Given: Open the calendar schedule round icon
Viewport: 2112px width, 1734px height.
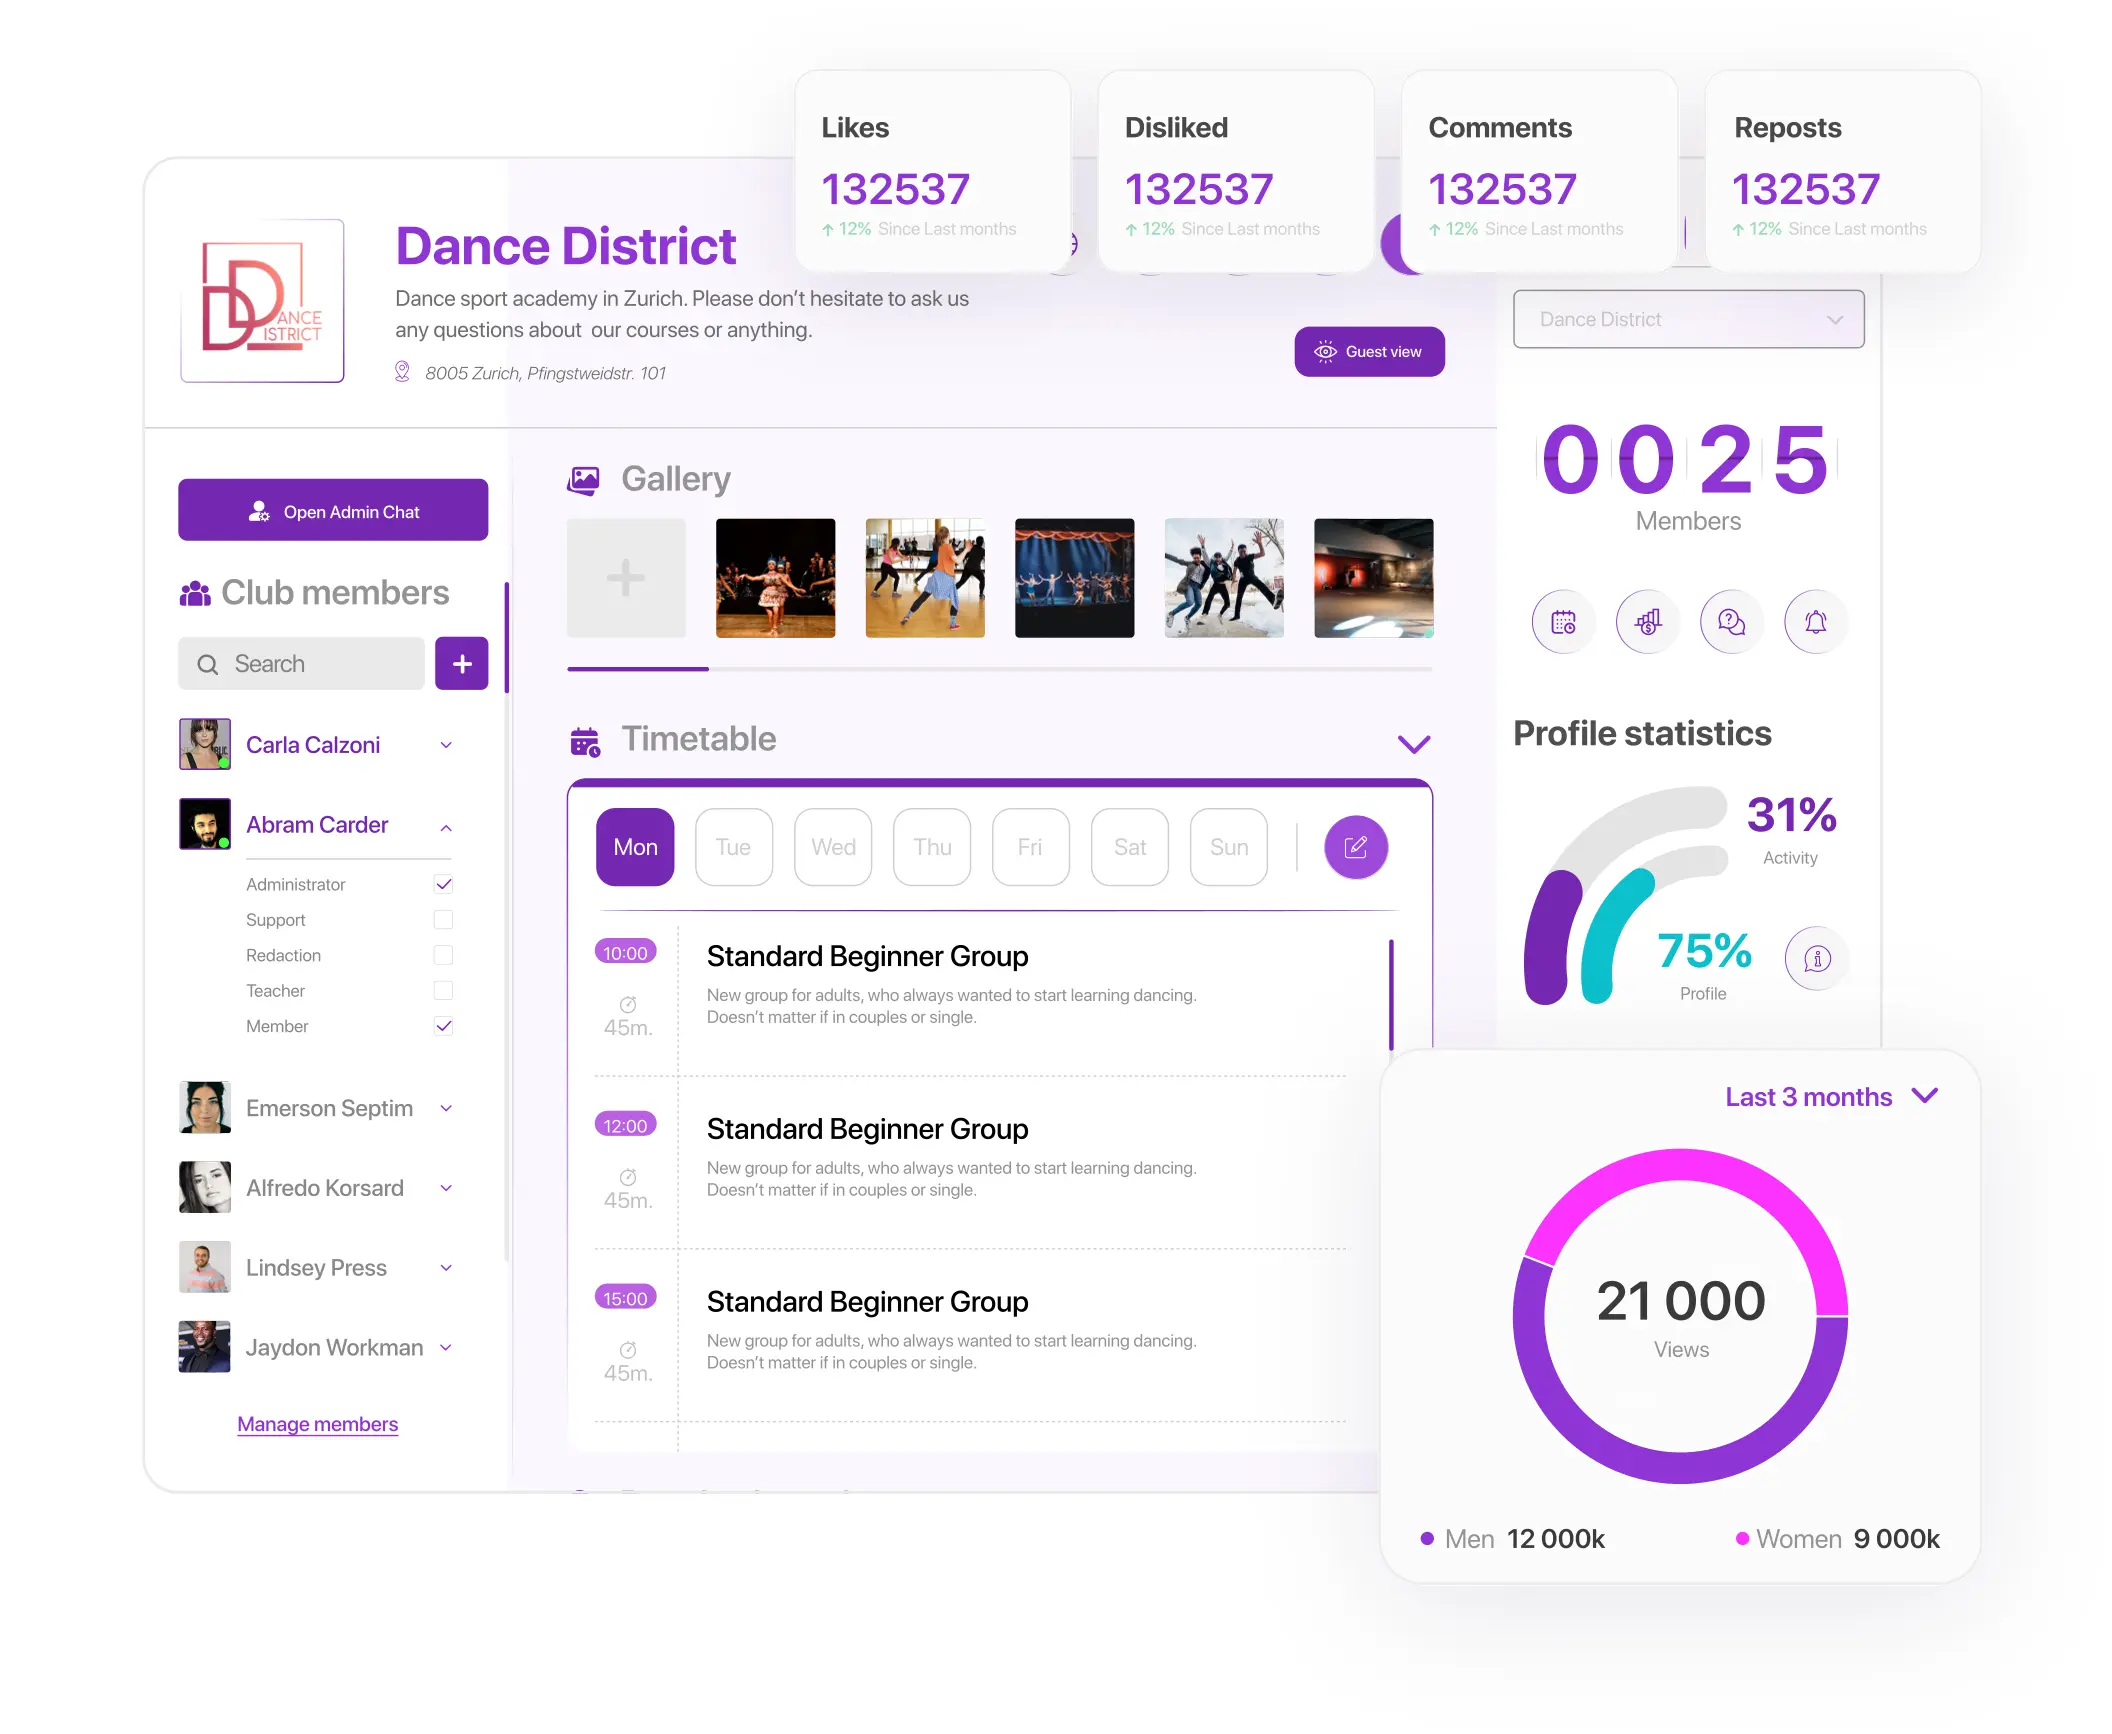Looking at the screenshot, I should point(1563,622).
